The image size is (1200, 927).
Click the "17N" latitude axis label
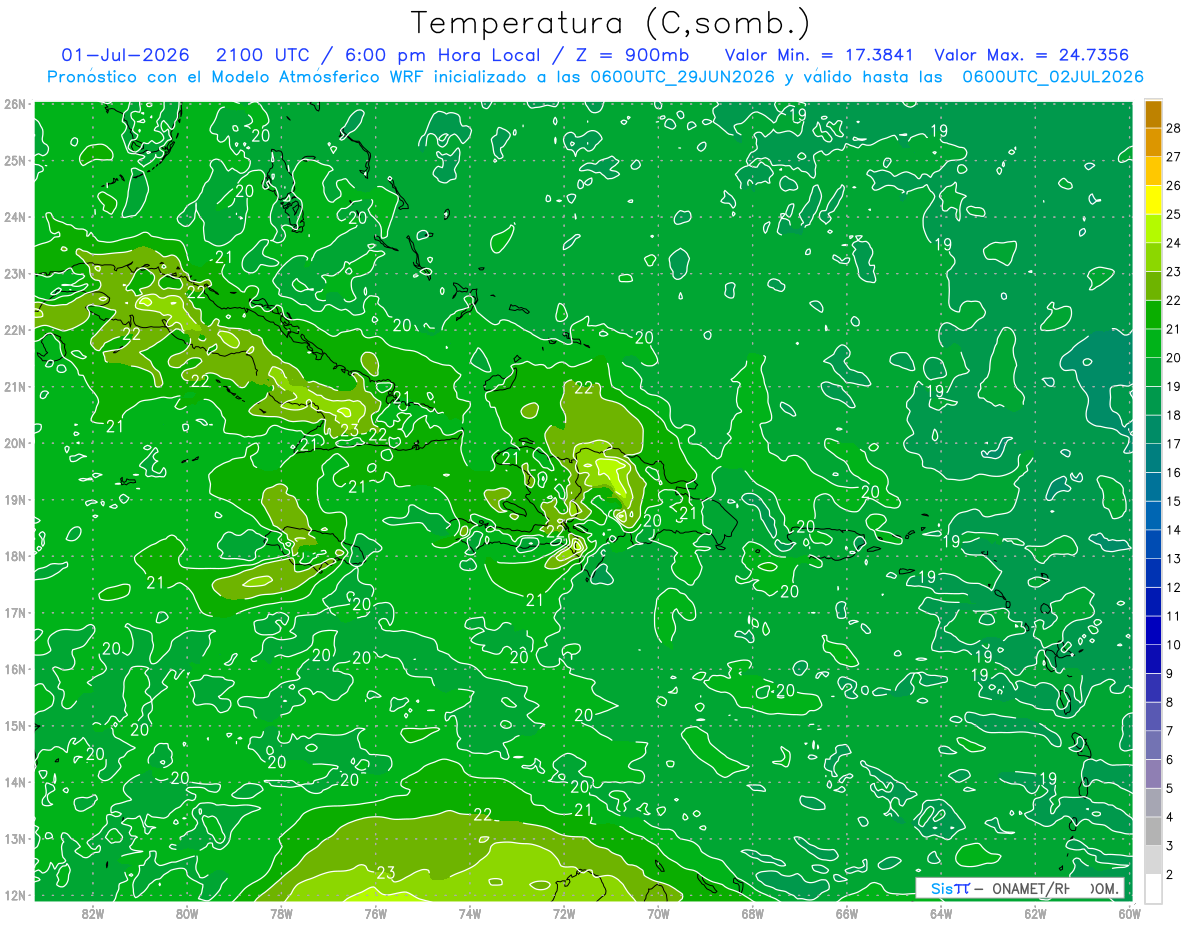point(14,612)
